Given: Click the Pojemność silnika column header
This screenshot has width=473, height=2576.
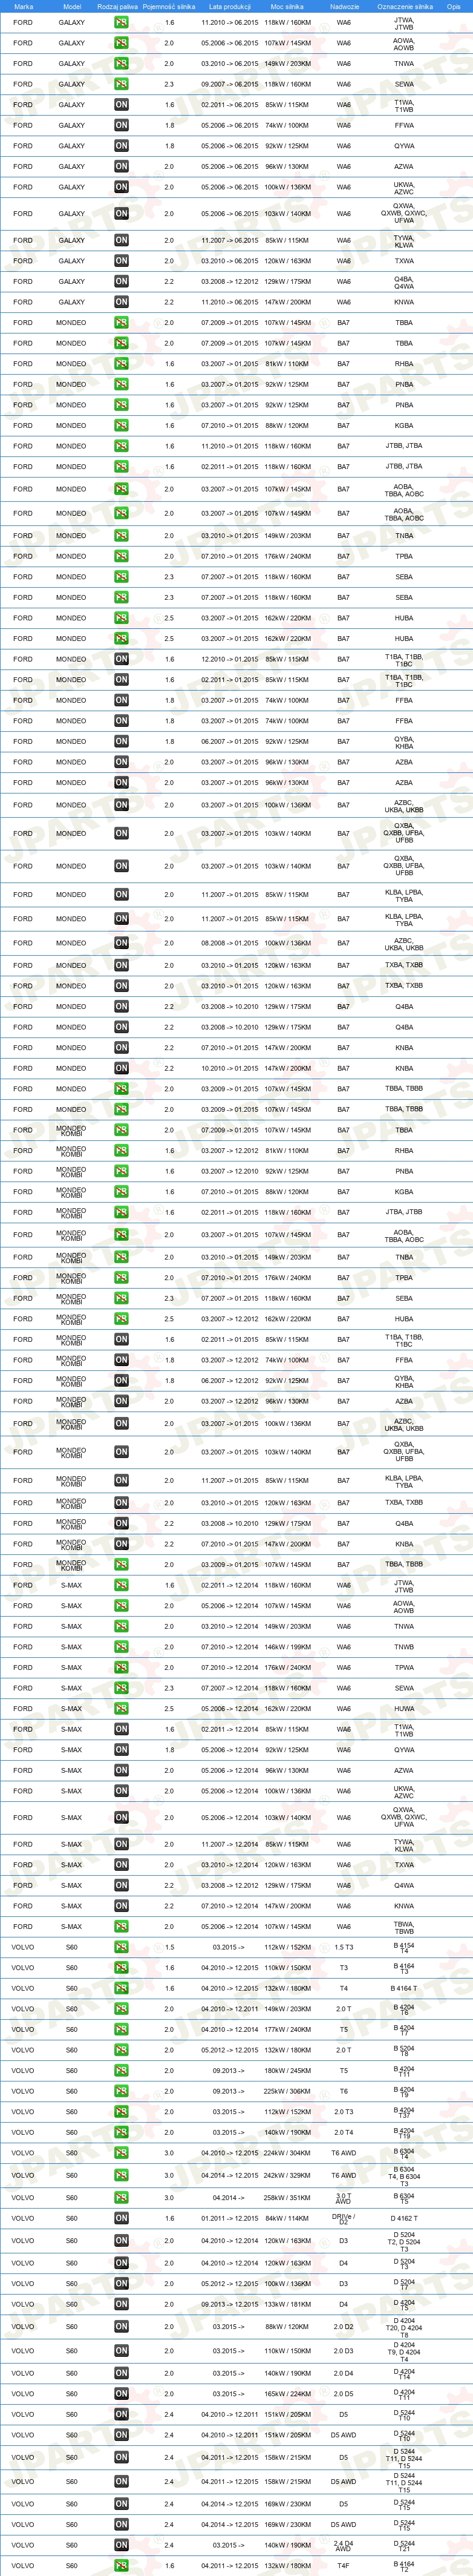Looking at the screenshot, I should click(169, 6).
